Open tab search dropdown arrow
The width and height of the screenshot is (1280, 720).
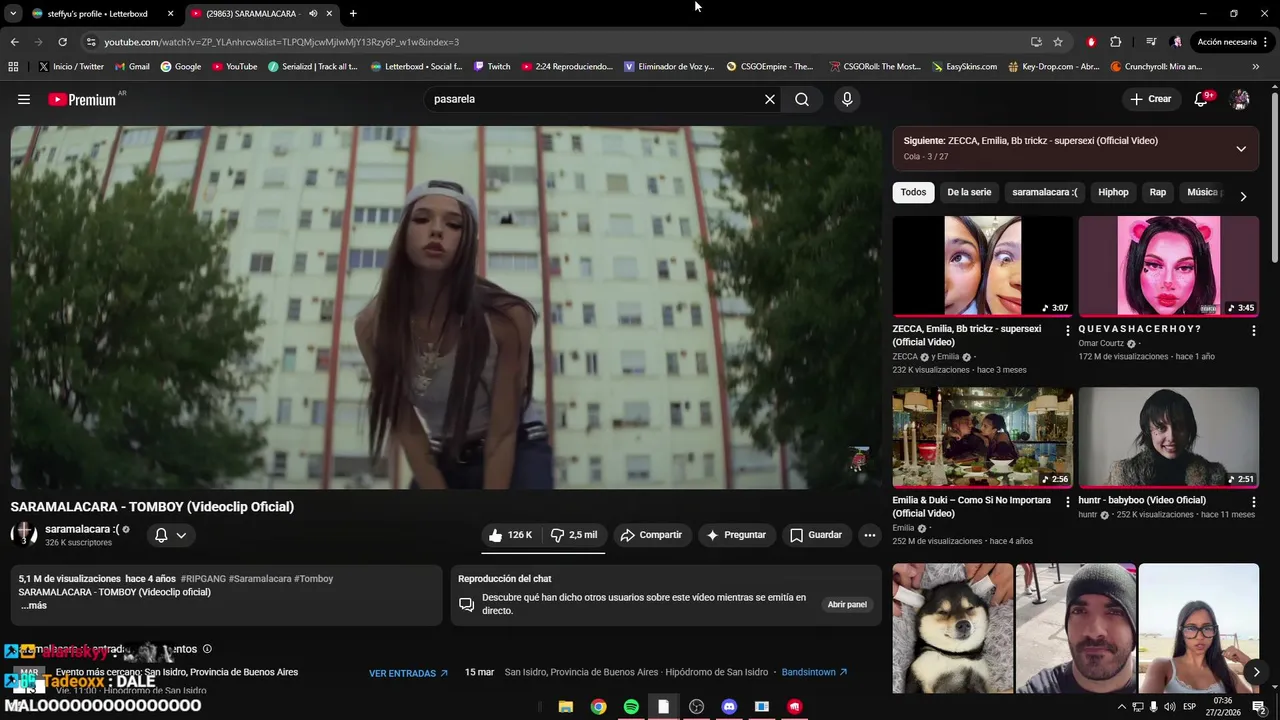(x=11, y=14)
